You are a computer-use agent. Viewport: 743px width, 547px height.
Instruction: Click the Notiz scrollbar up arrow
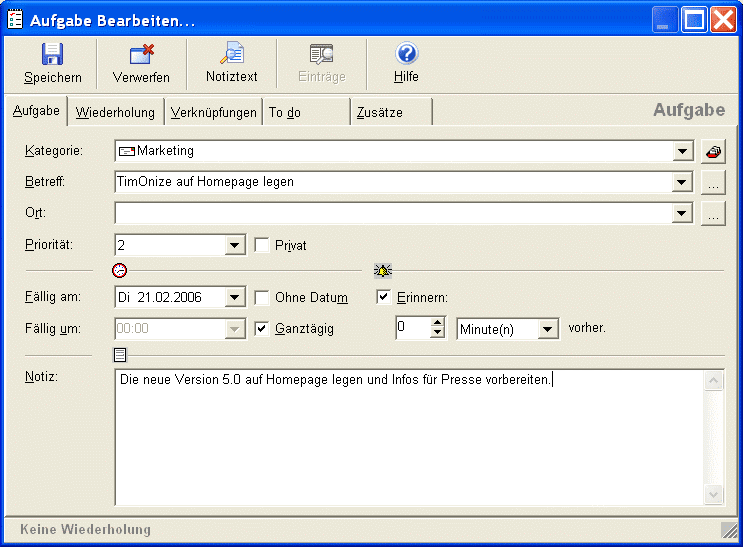[x=714, y=381]
